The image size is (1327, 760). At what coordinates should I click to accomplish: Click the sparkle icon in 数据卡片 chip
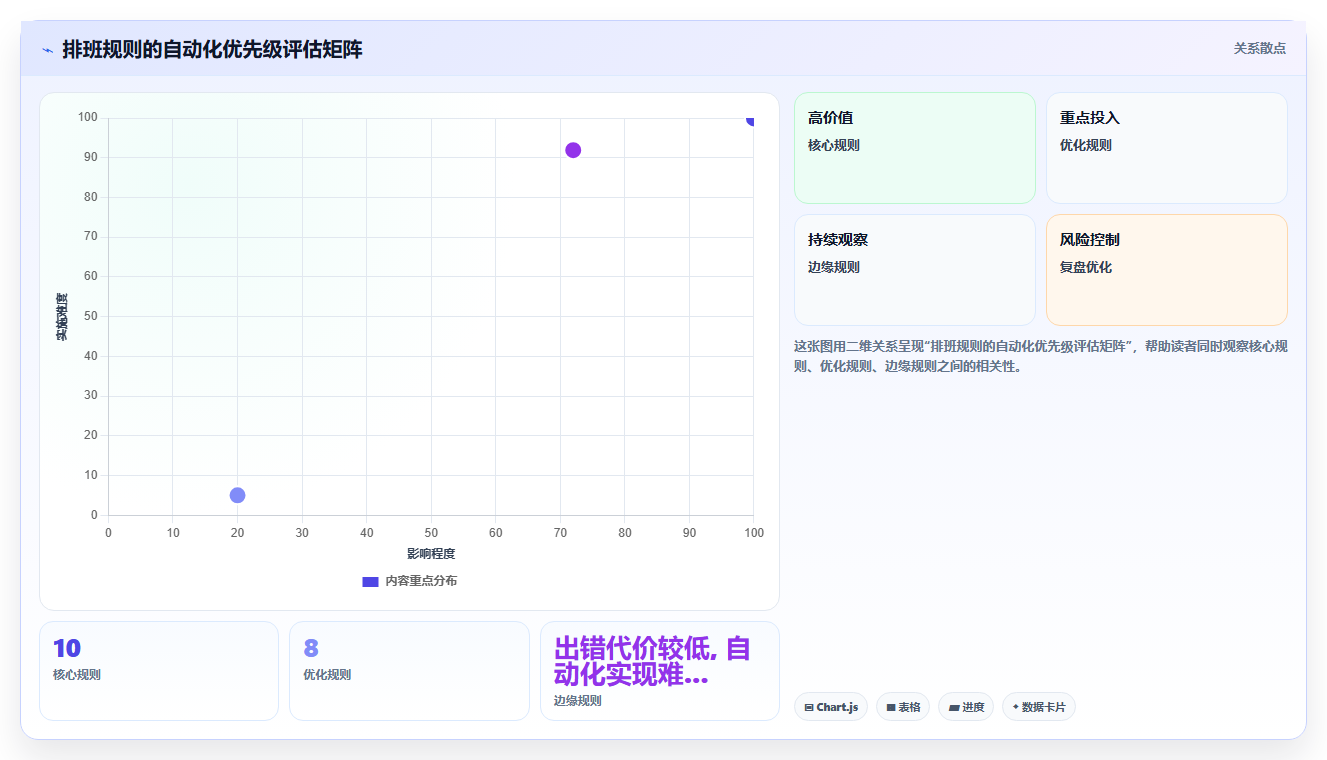coord(1015,707)
